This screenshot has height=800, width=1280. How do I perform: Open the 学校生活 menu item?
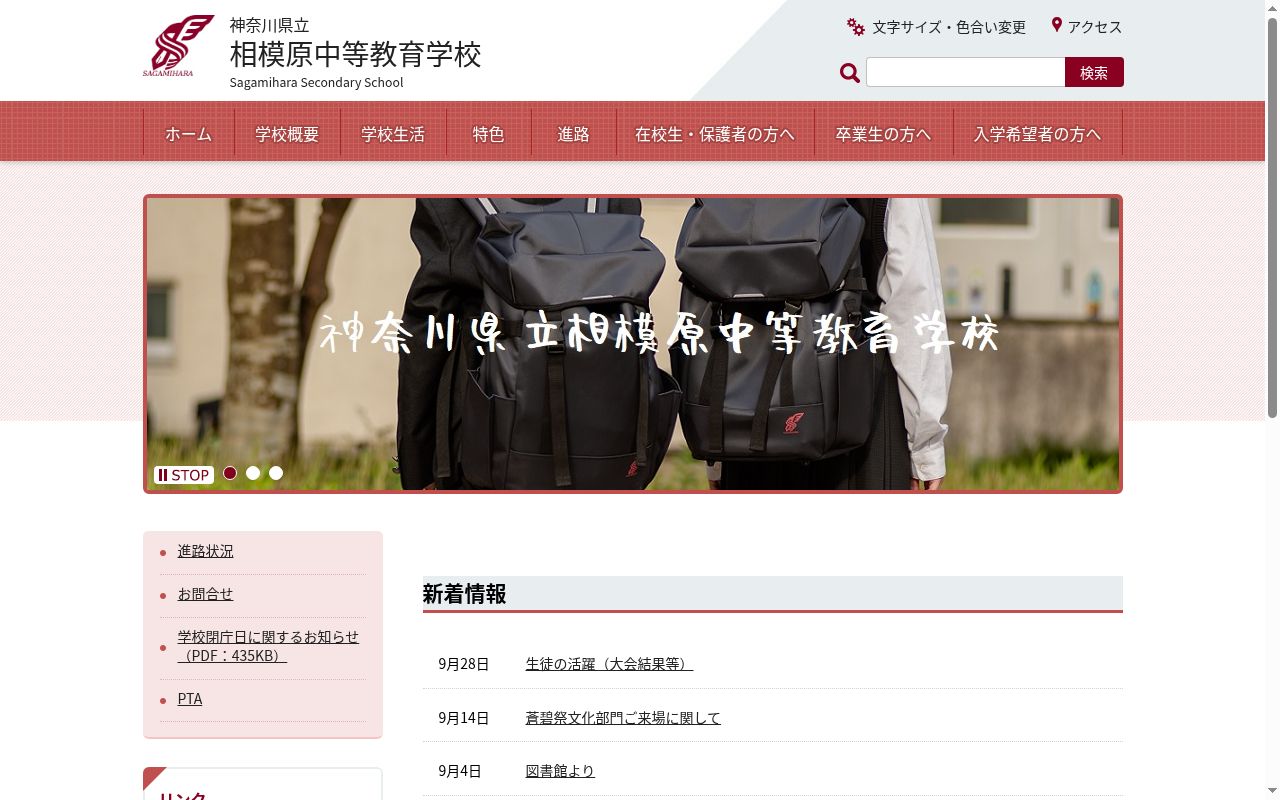[x=393, y=134]
